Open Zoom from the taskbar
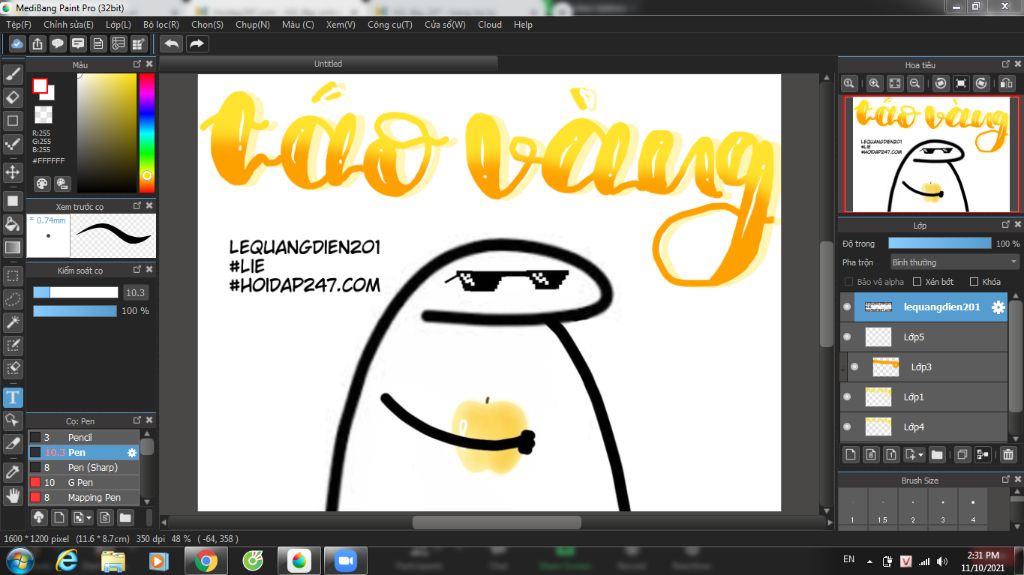Viewport: 1024px width, 575px height. coord(345,561)
